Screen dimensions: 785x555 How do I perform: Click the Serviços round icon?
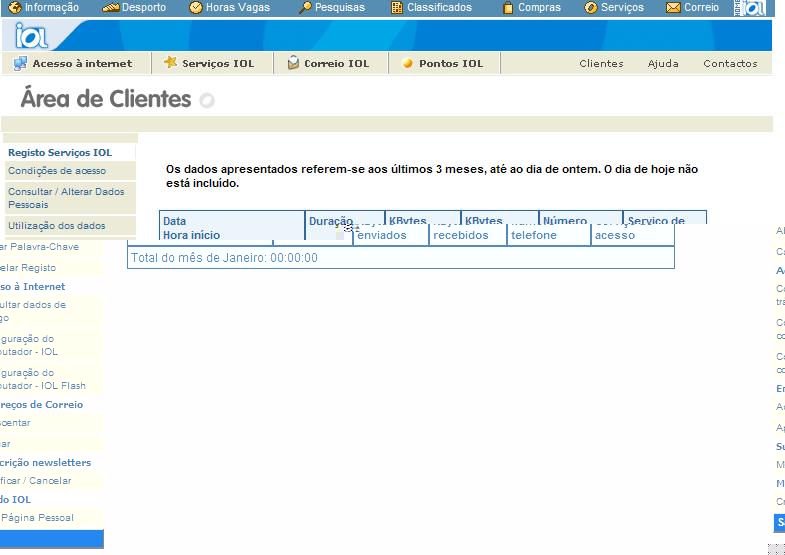[x=591, y=8]
